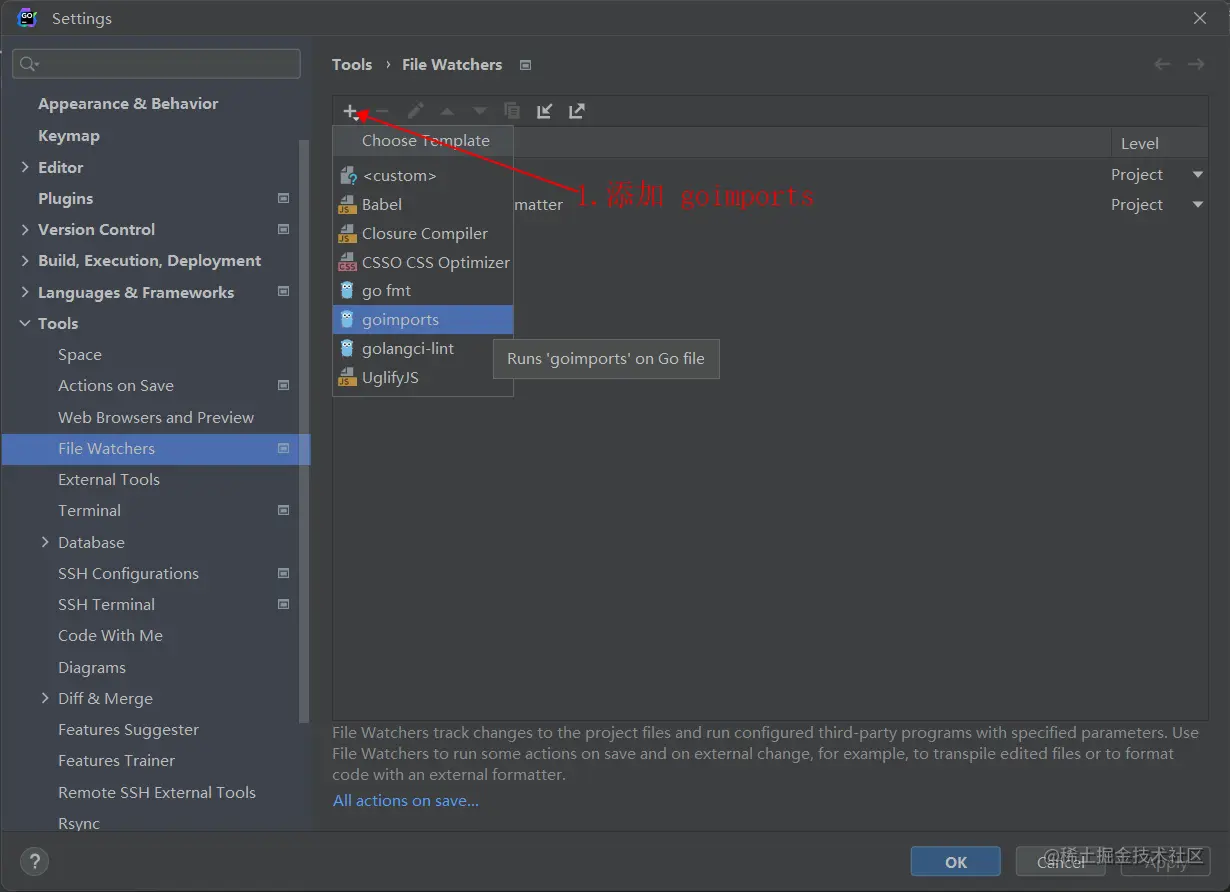Screen dimensions: 1230x892
Task: Select the go fmt template
Action: coord(423,291)
